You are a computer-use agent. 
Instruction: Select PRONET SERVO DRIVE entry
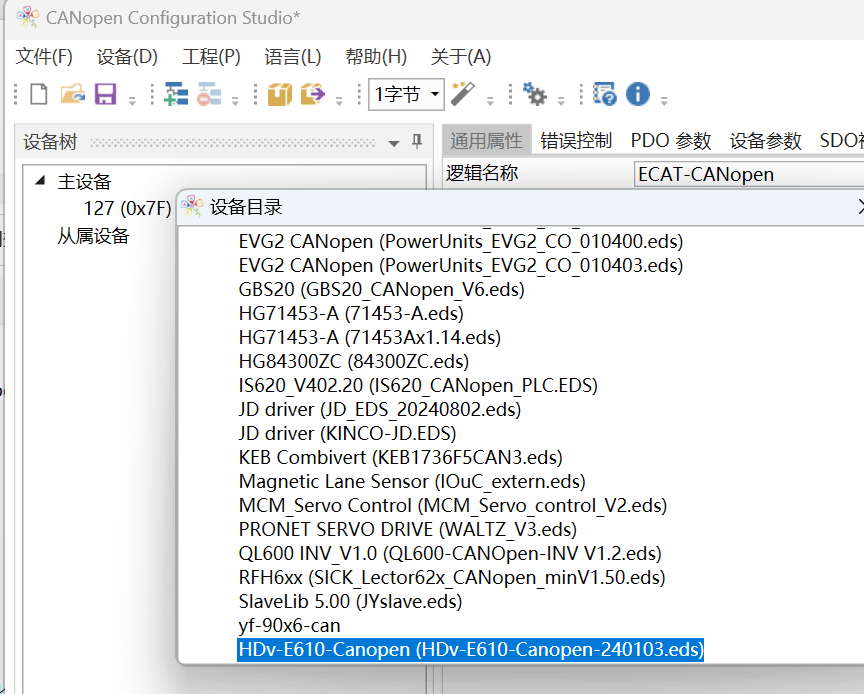coord(408,530)
